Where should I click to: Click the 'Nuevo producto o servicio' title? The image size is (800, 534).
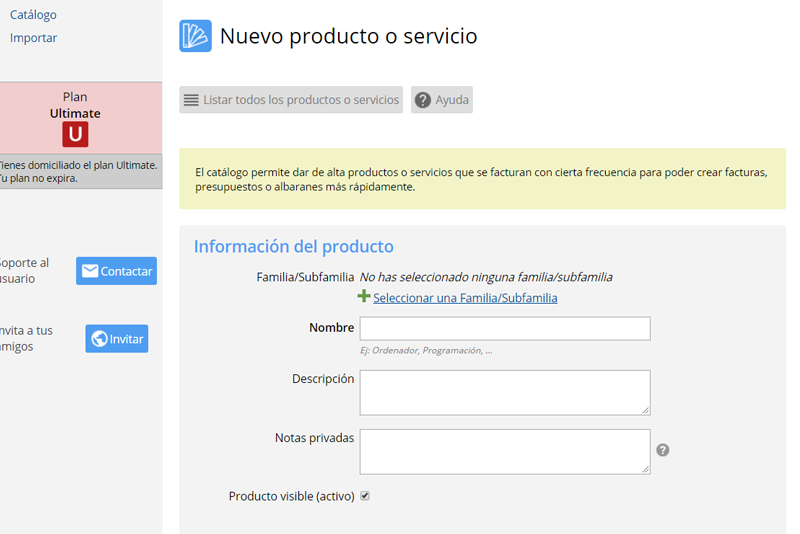pos(348,36)
